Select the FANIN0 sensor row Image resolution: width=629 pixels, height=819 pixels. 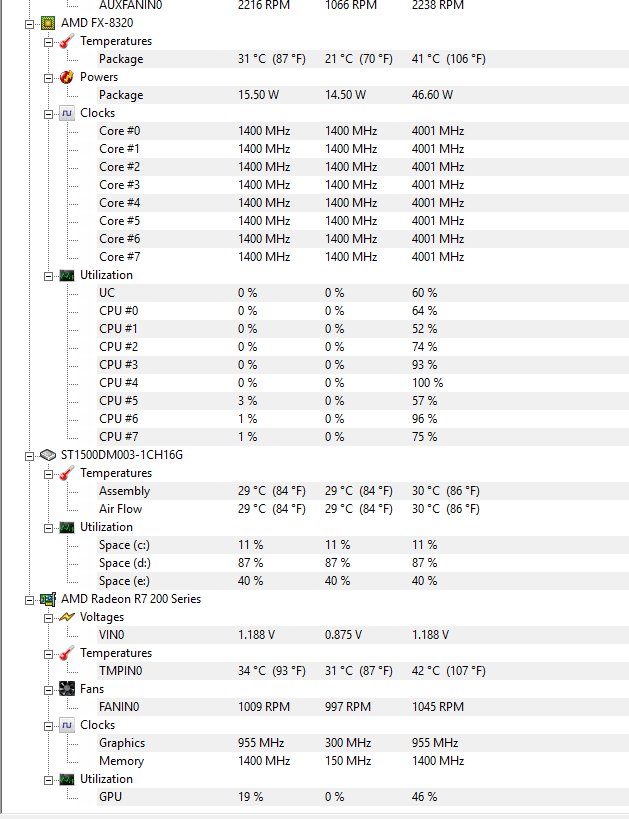[119, 707]
